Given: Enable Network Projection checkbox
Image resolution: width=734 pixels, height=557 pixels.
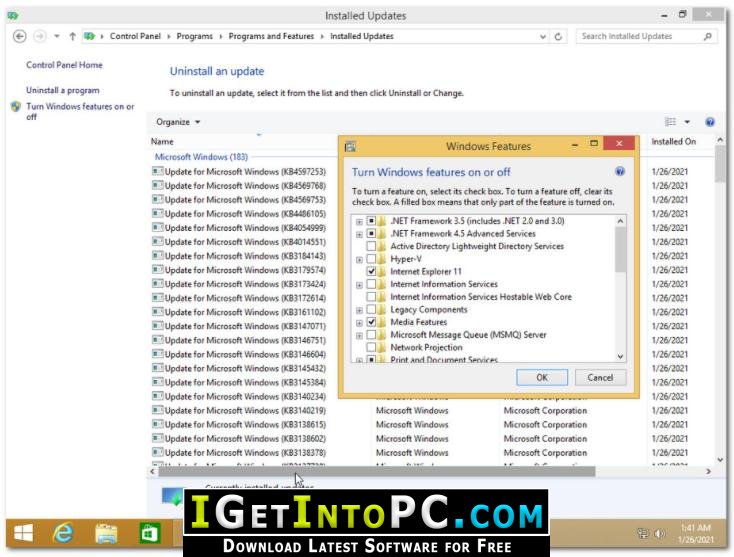Looking at the screenshot, I should click(371, 347).
